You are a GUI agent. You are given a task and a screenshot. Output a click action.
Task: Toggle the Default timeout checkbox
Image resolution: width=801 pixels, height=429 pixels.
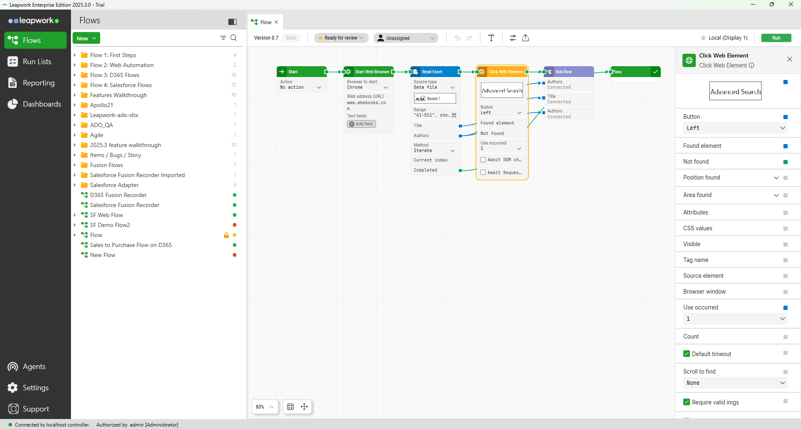pyautogui.click(x=687, y=354)
